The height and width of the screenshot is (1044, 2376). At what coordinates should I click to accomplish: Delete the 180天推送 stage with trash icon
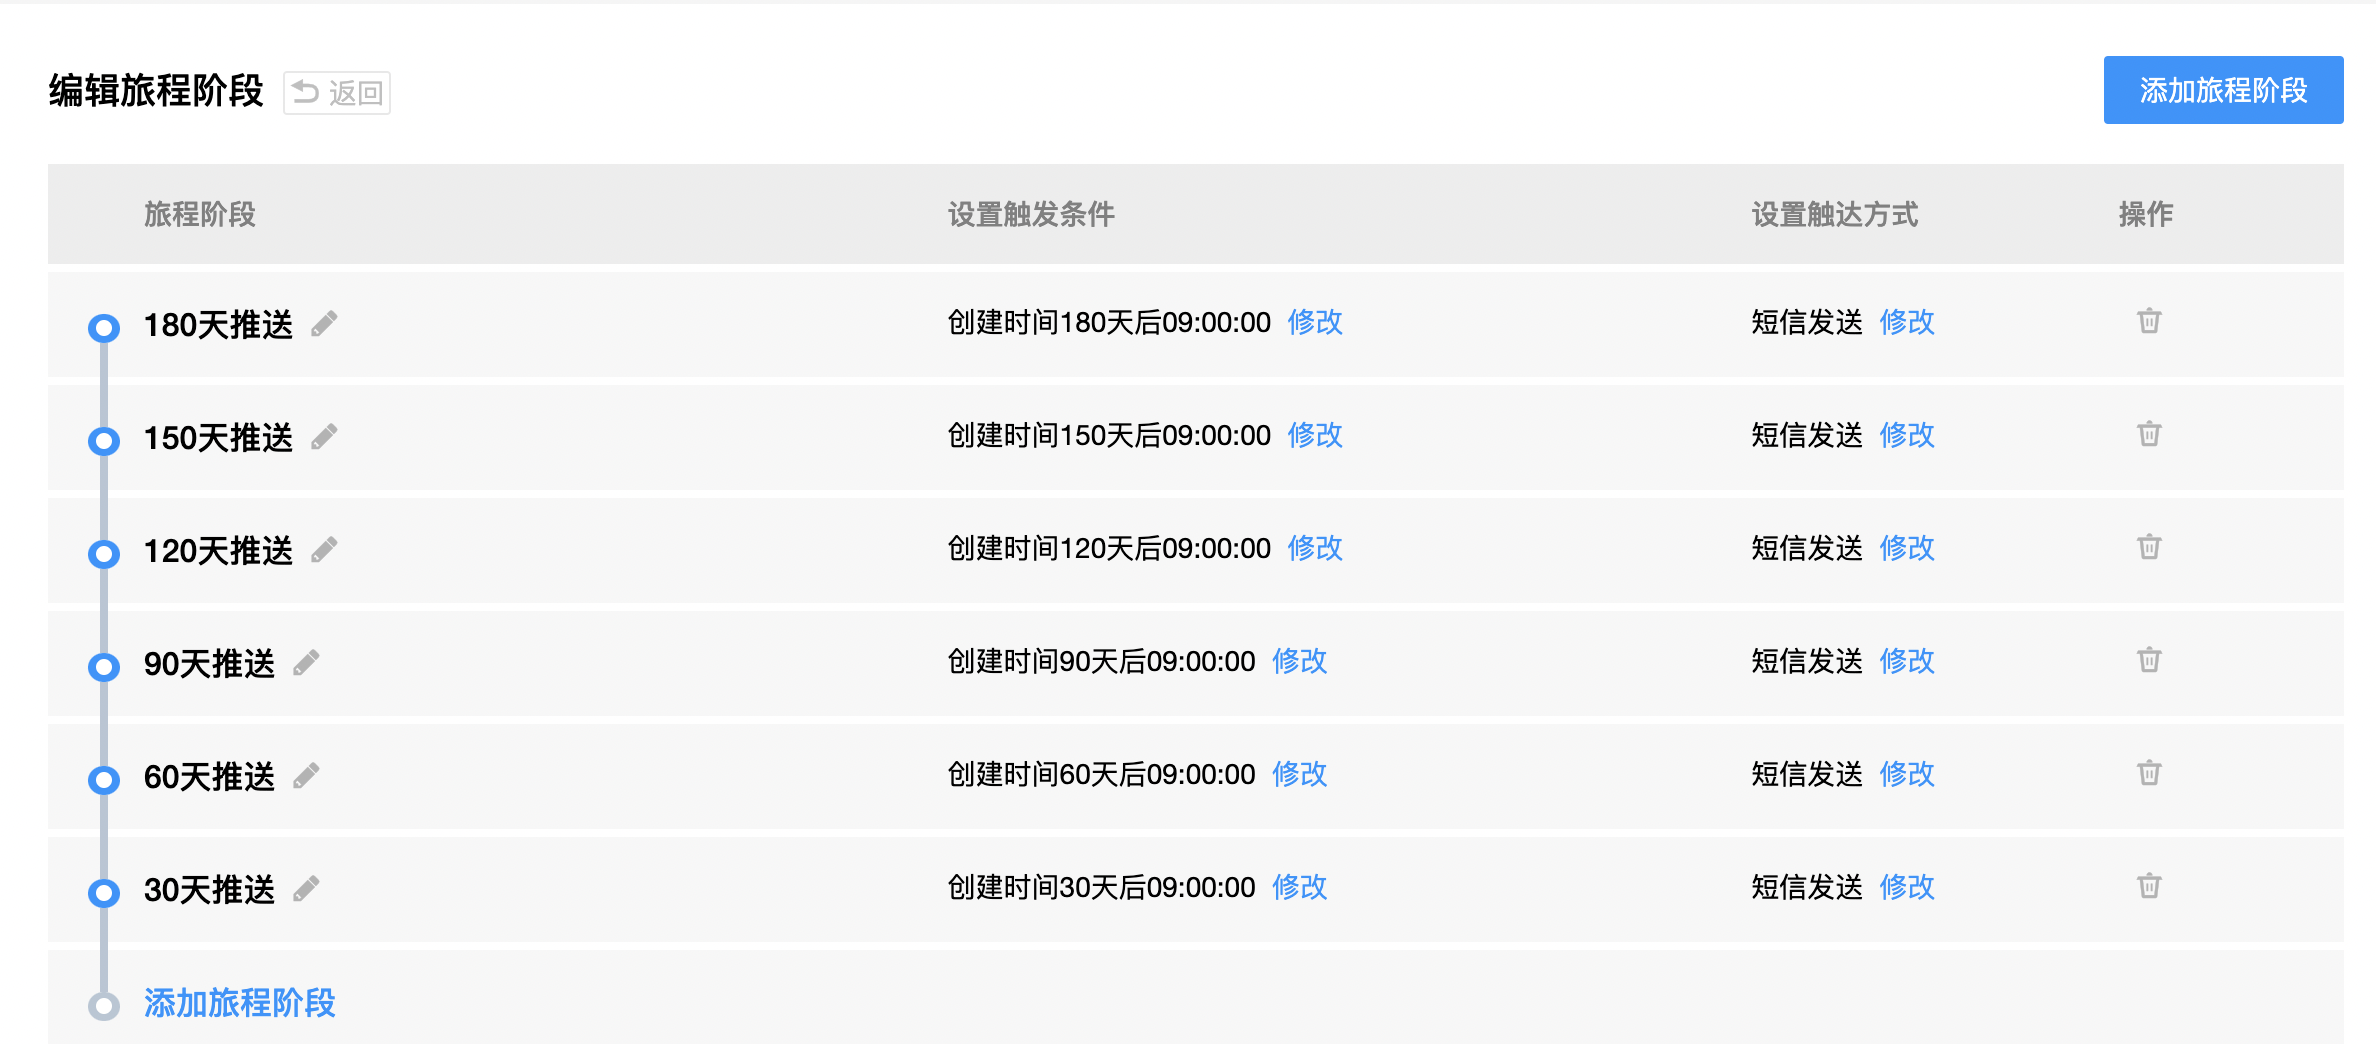[2149, 321]
